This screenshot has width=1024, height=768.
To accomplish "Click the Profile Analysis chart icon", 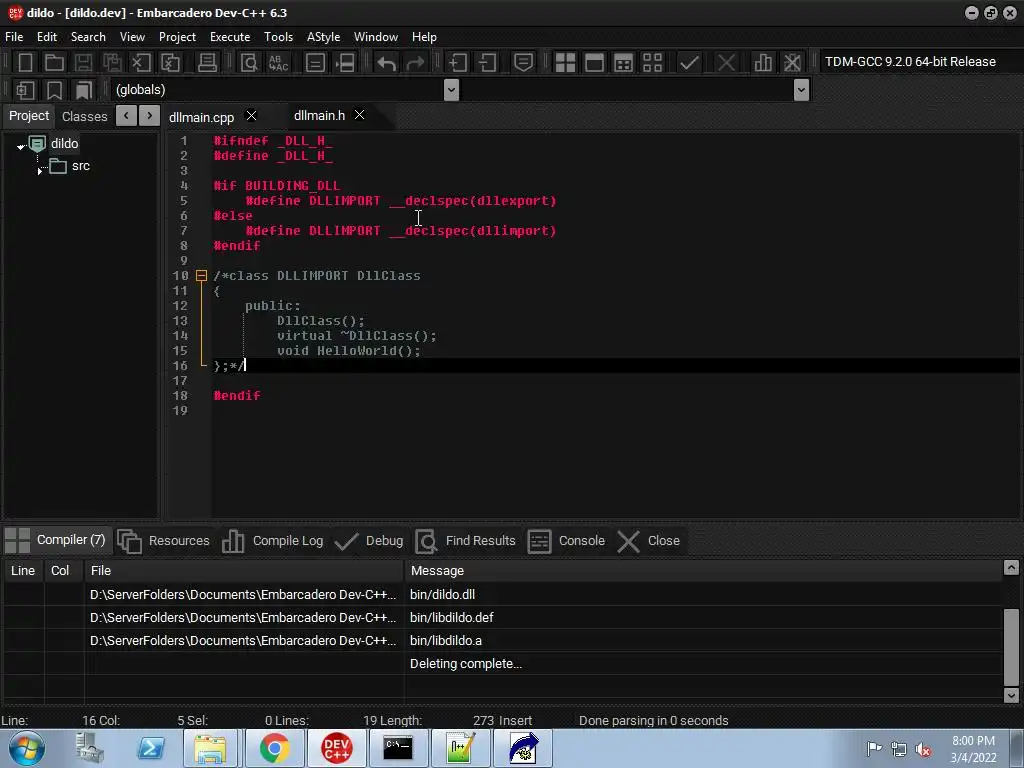I will [x=763, y=63].
